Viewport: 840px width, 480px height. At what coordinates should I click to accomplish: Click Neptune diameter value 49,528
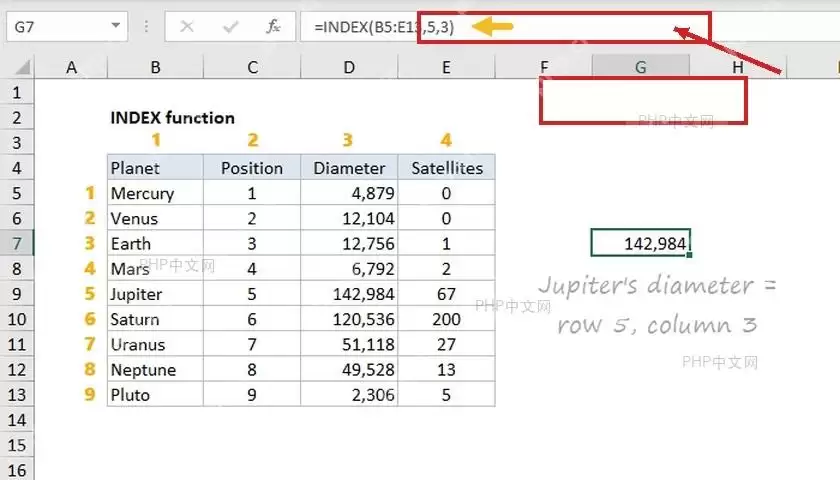tap(349, 370)
